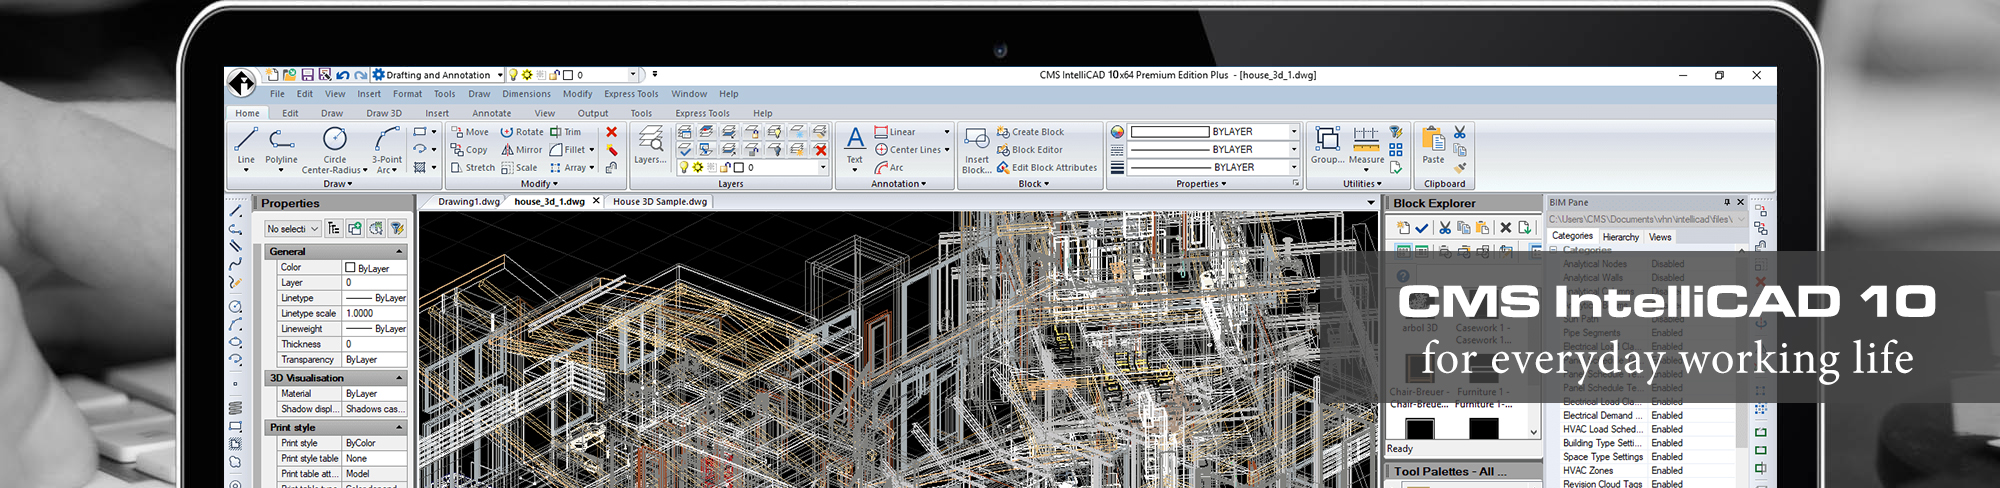Viewport: 2000px width, 488px height.
Task: Click the Quick Select icon in Properties panel
Action: (x=397, y=229)
